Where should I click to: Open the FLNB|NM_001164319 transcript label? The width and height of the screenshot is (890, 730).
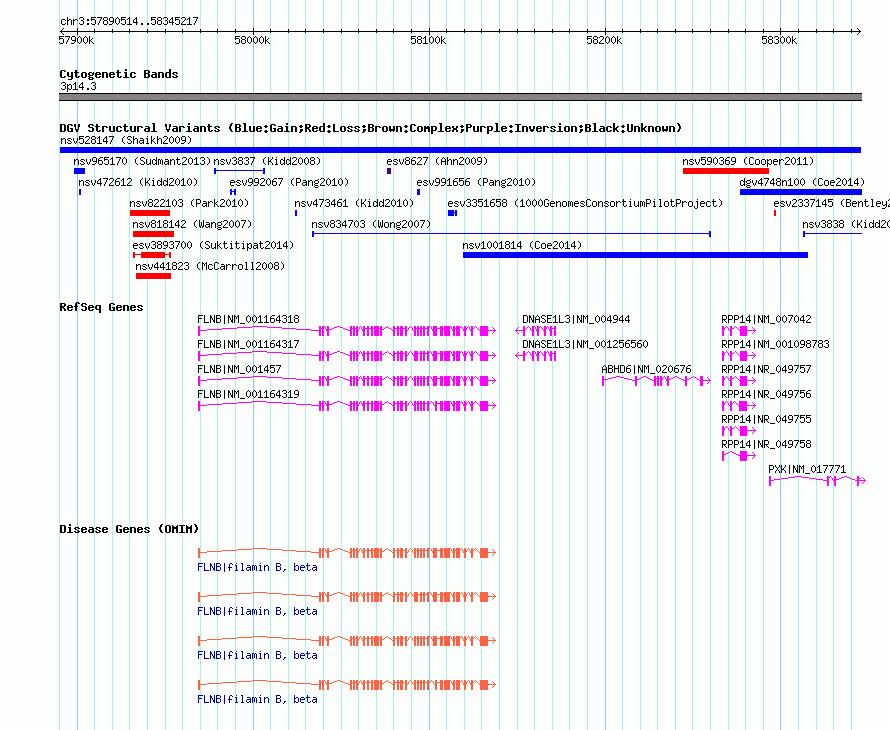click(x=248, y=394)
